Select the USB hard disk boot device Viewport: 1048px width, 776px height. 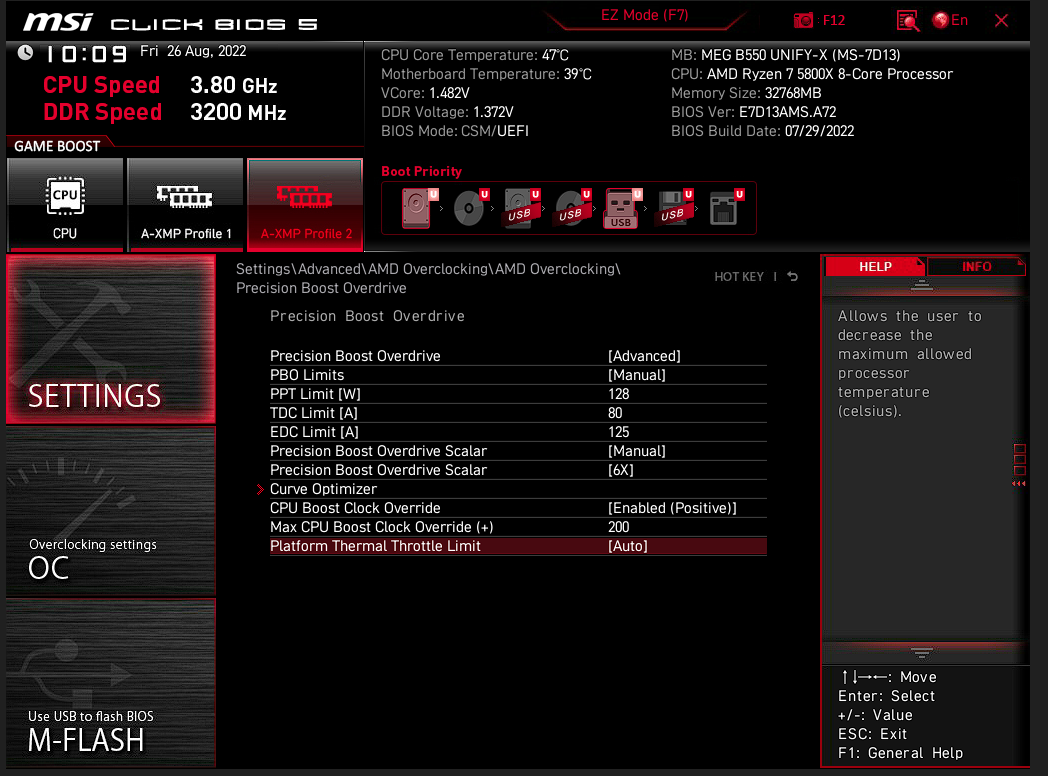click(521, 208)
